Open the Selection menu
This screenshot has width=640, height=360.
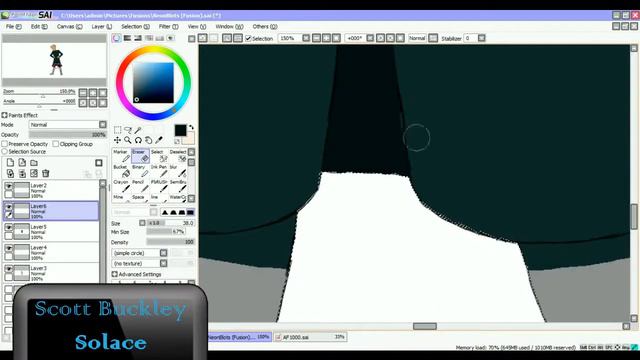pyautogui.click(x=135, y=27)
